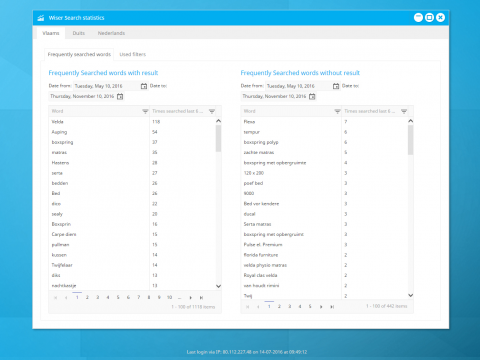The height and width of the screenshot is (360, 480).
Task: Click the right table scrollbar thumb
Action: pyautogui.click(x=410, y=140)
